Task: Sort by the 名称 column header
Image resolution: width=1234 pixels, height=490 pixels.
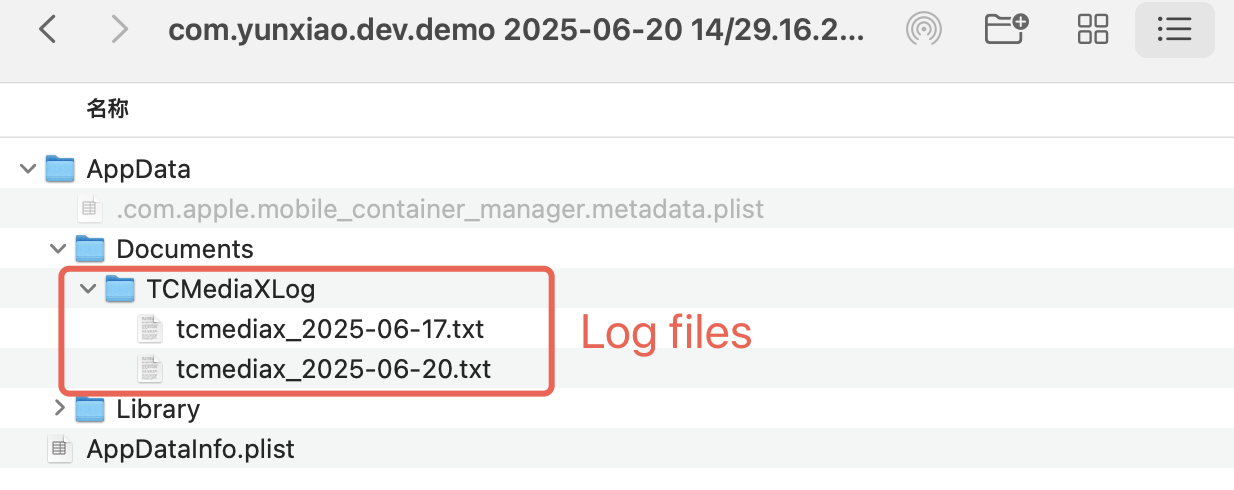Action: 108,109
